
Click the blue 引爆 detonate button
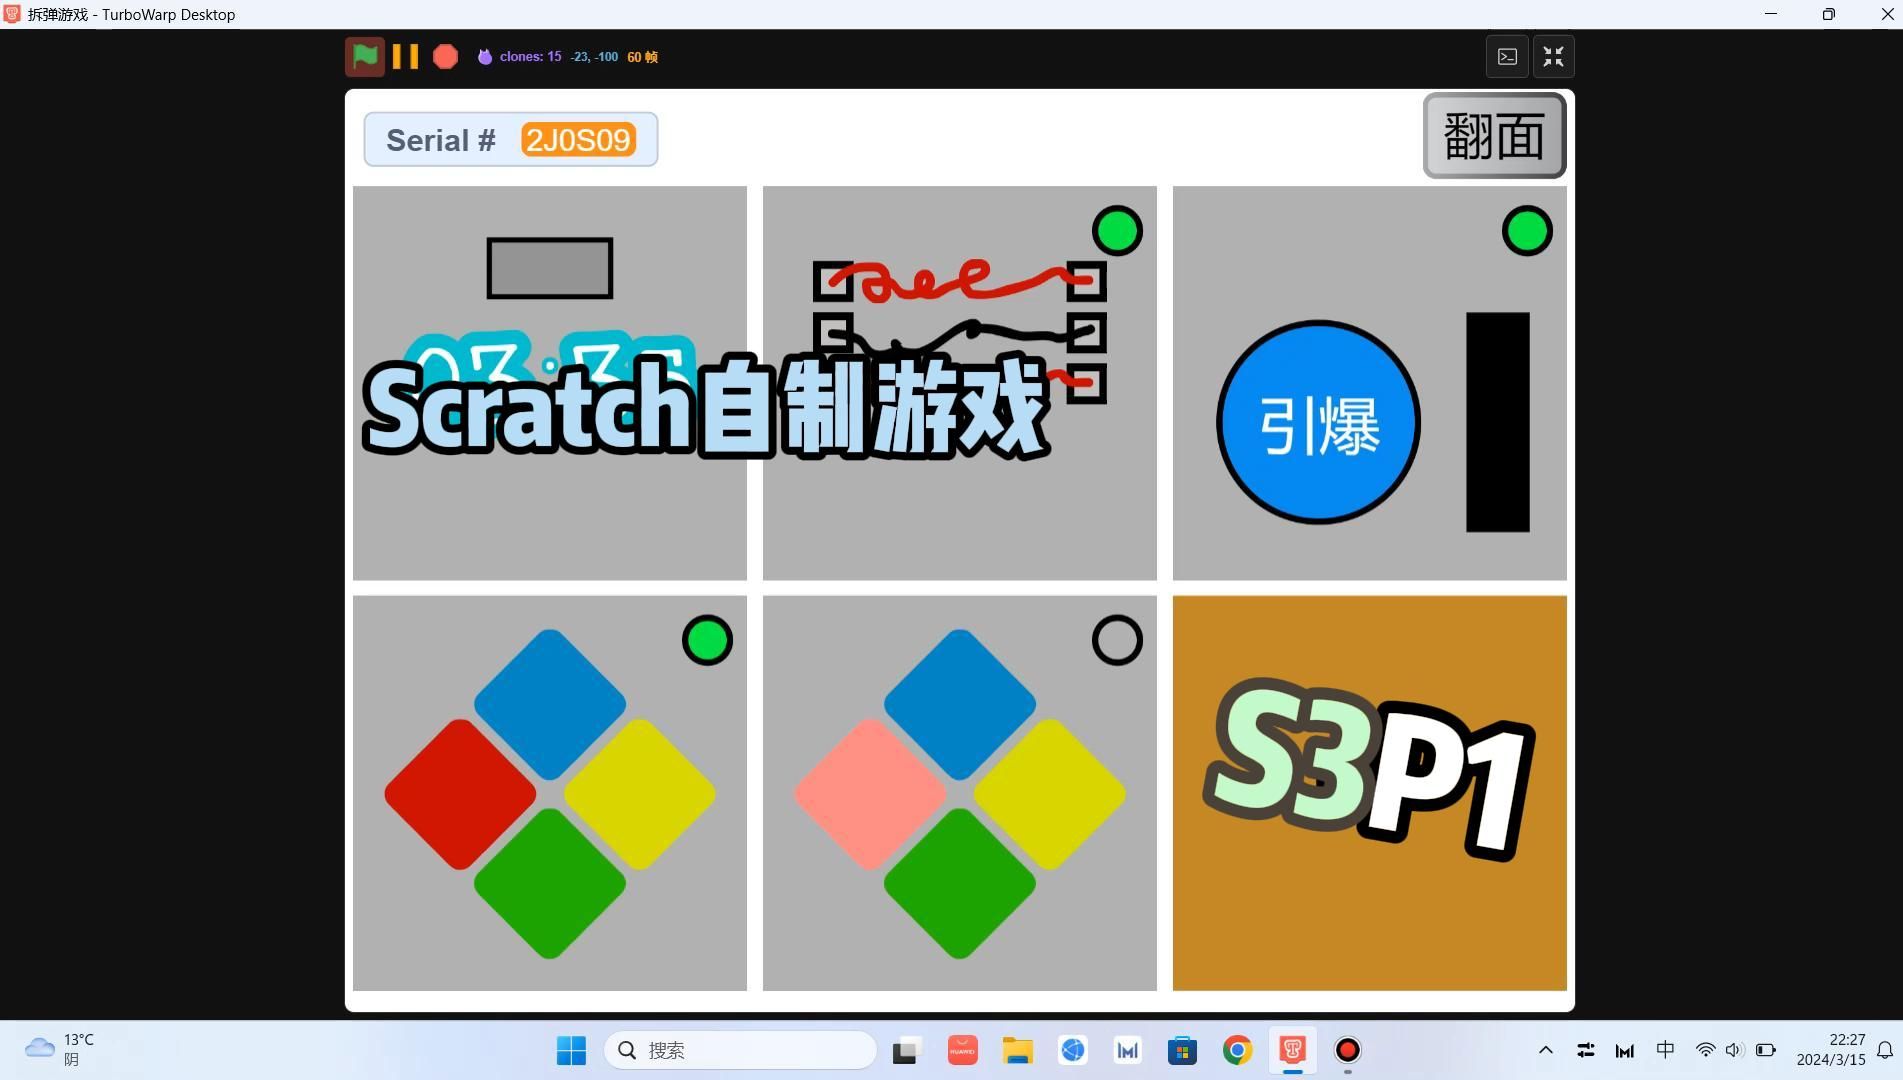(x=1318, y=422)
